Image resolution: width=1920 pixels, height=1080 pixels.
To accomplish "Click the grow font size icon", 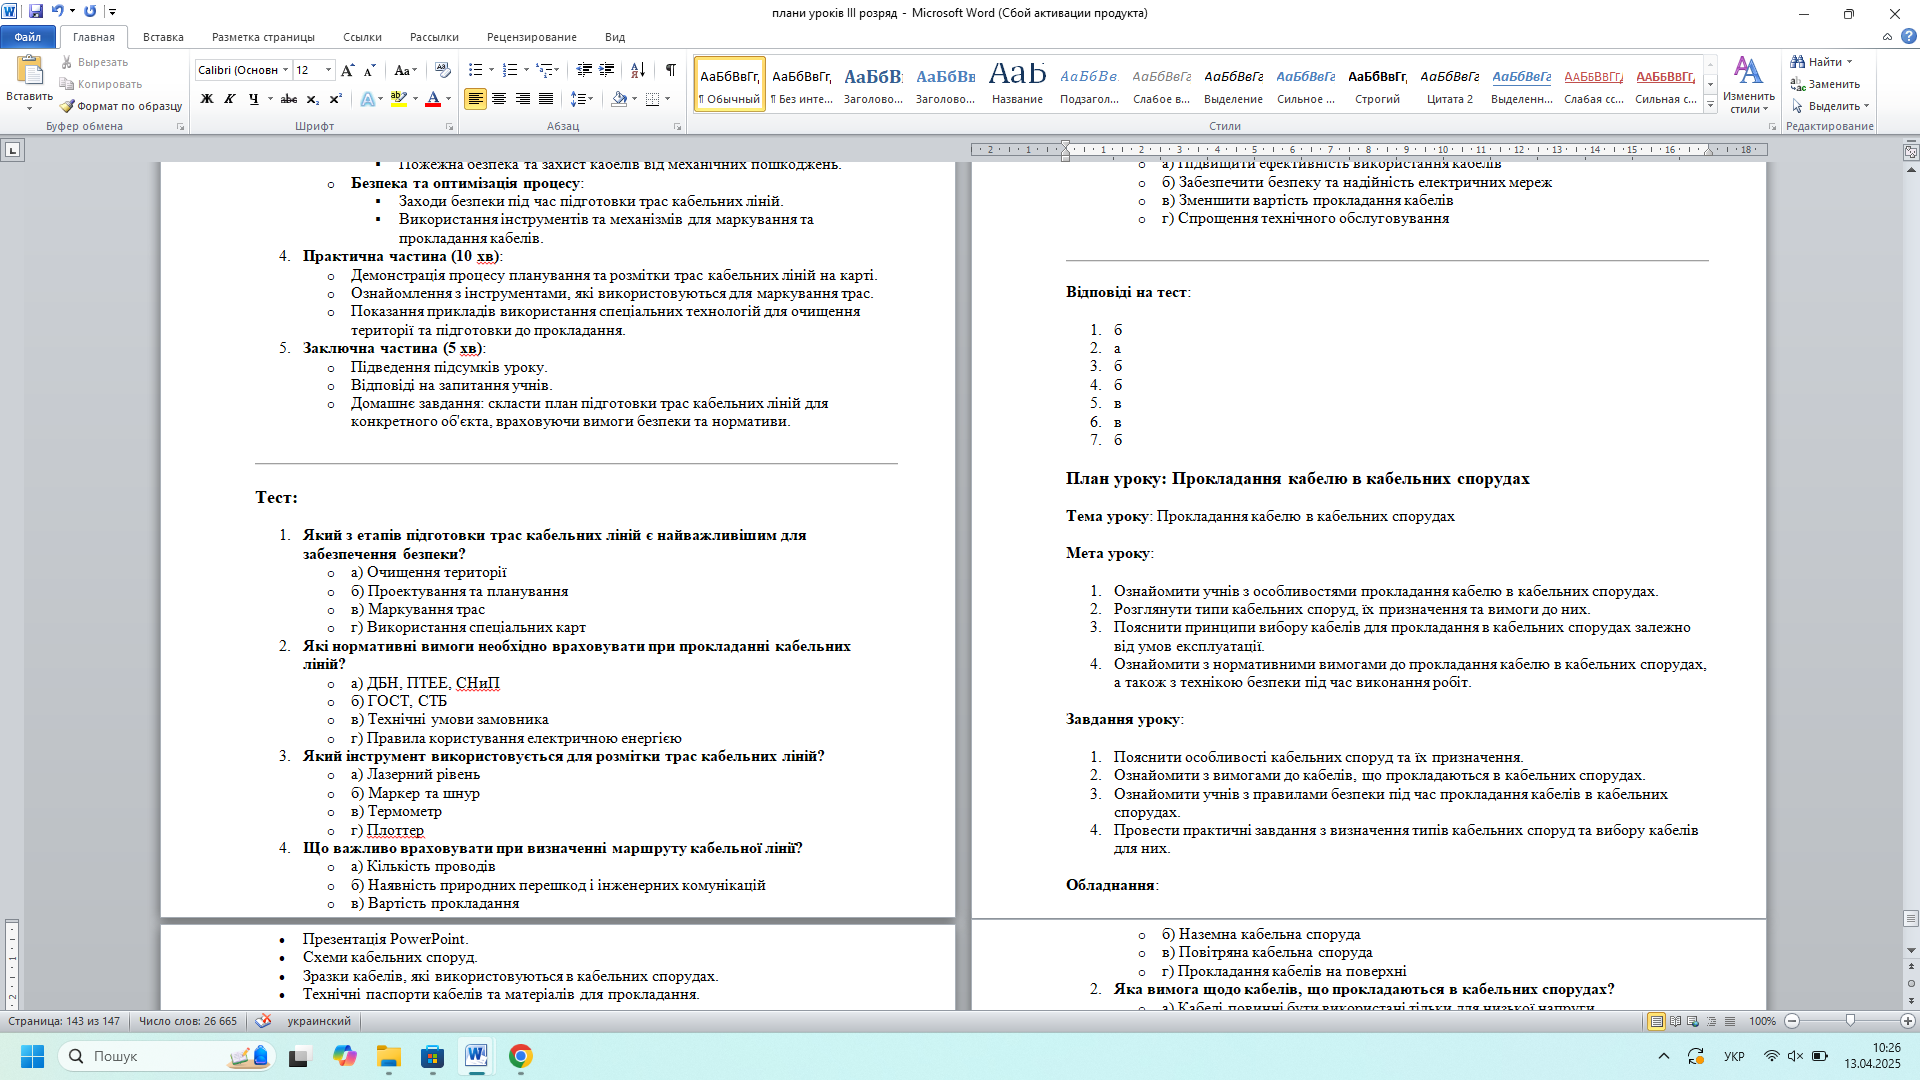I will tap(347, 70).
